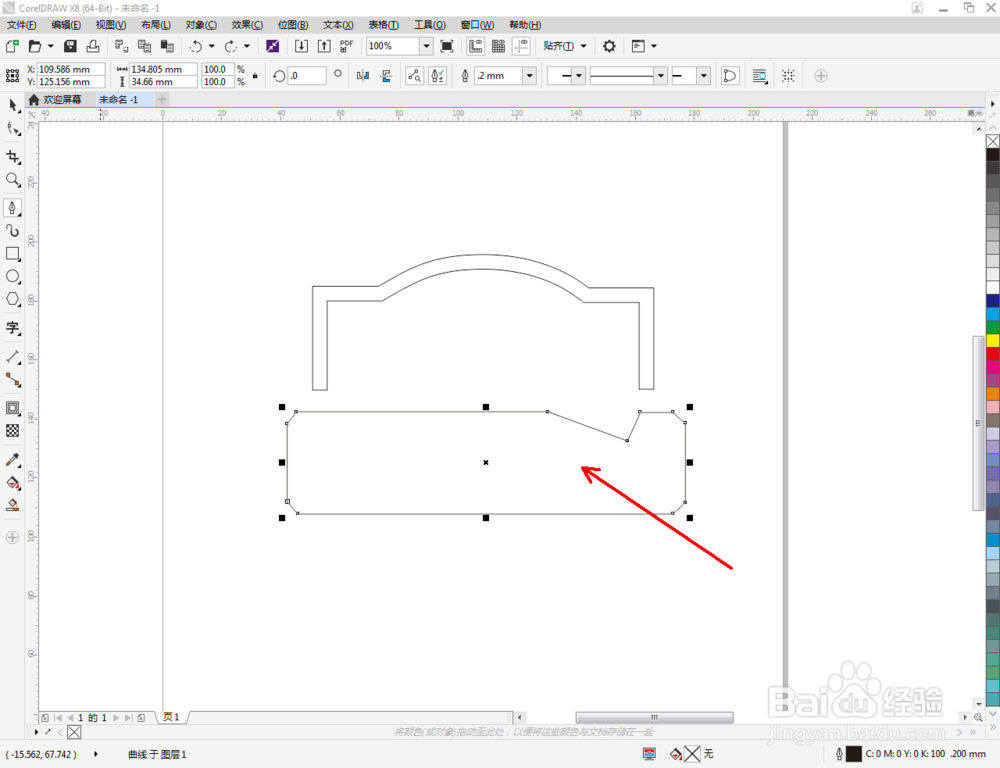Open the outline width dropdown
Image resolution: width=1000 pixels, height=768 pixels.
(x=529, y=76)
